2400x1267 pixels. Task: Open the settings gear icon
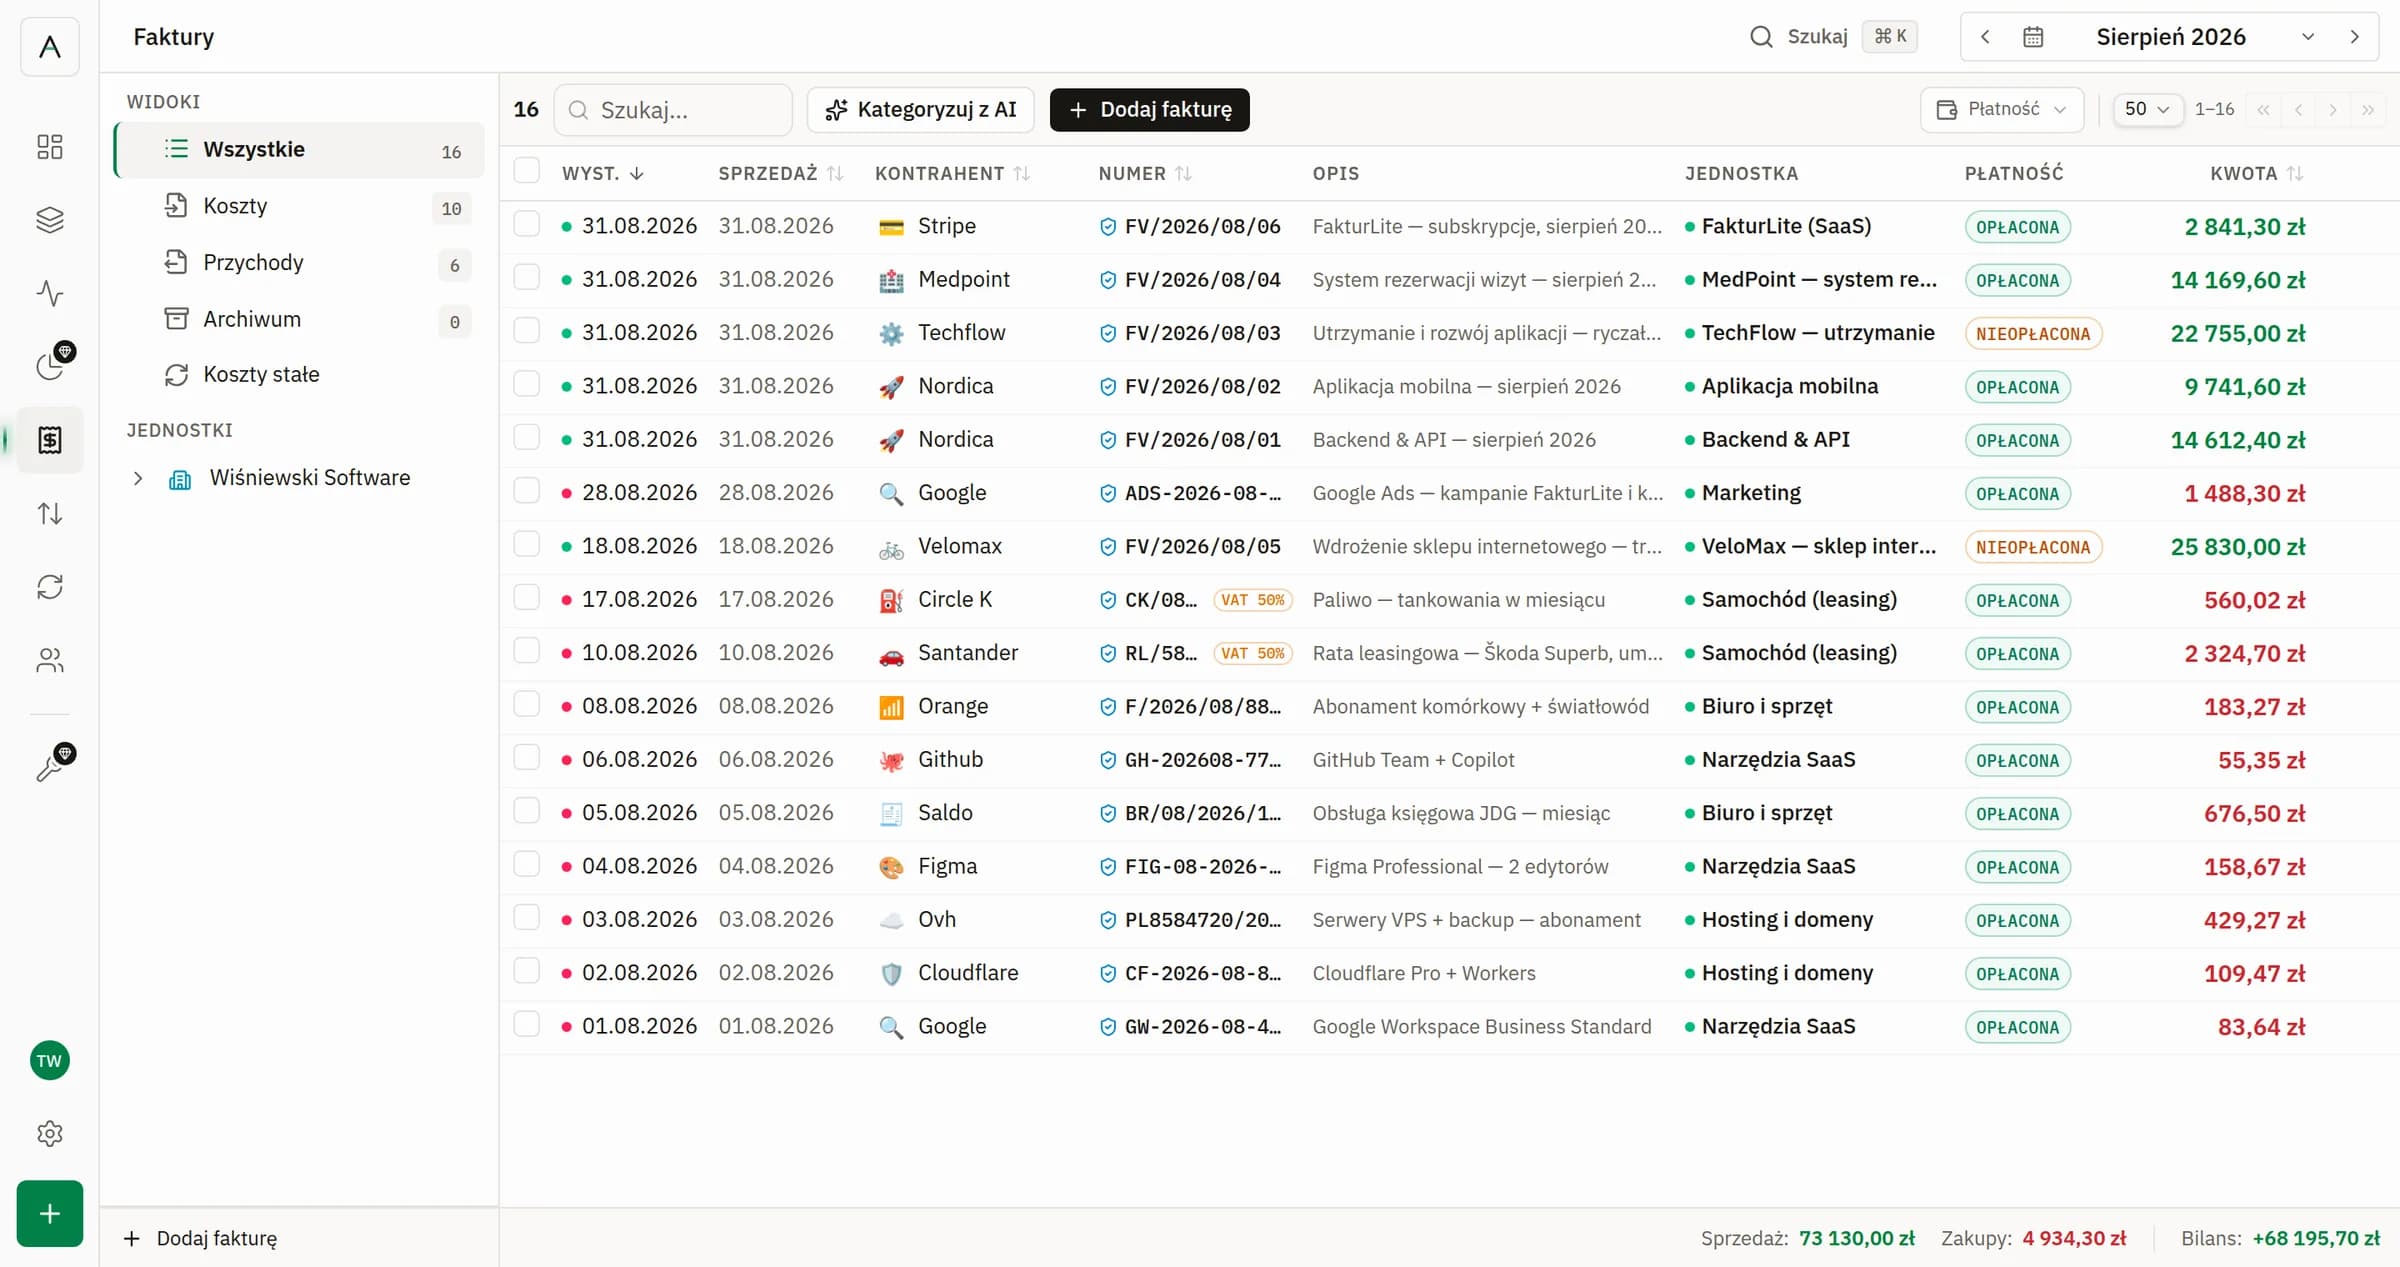(x=49, y=1133)
